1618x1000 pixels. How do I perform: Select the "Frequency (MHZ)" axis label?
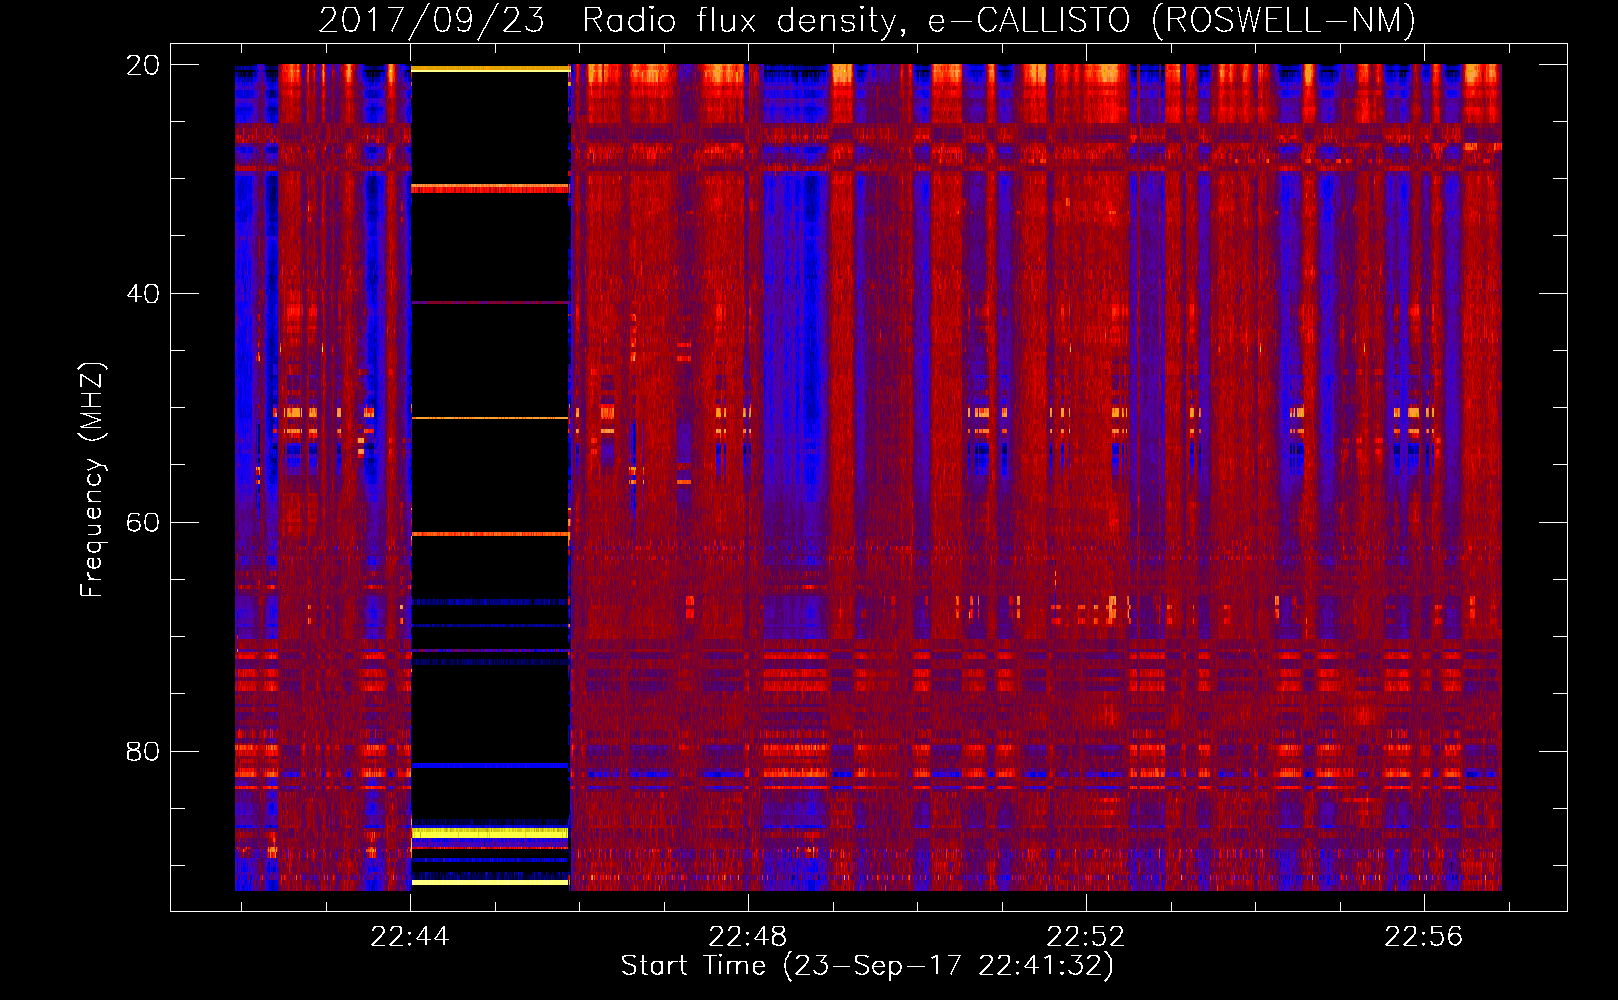(x=92, y=480)
